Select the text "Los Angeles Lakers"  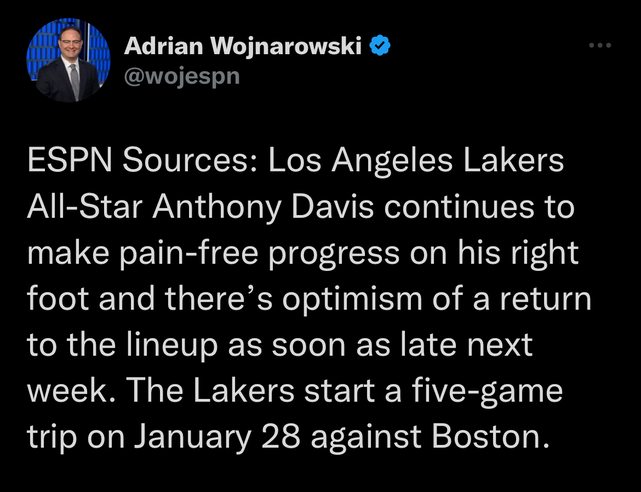416,162
